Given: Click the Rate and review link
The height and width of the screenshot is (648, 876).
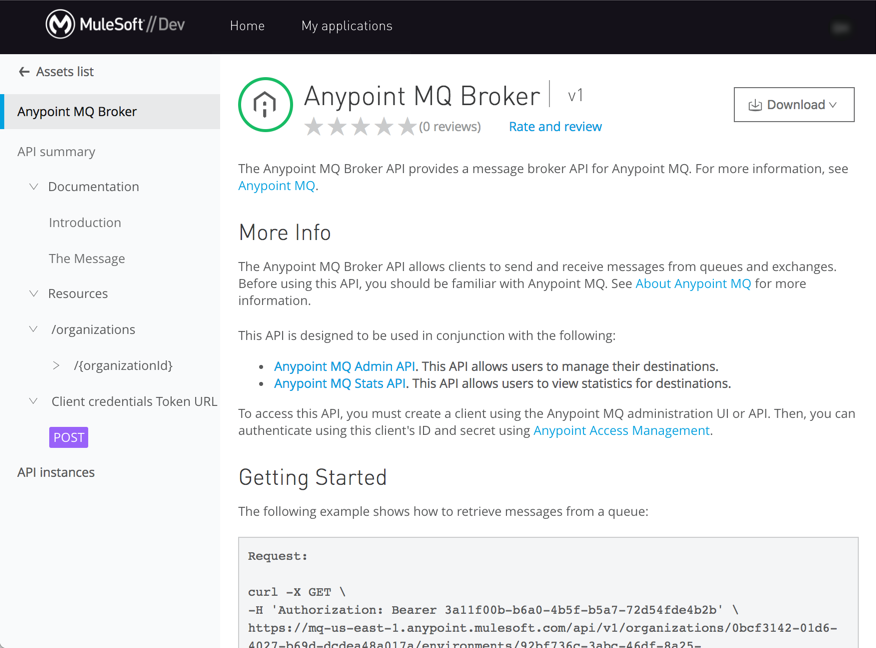Looking at the screenshot, I should tap(555, 127).
